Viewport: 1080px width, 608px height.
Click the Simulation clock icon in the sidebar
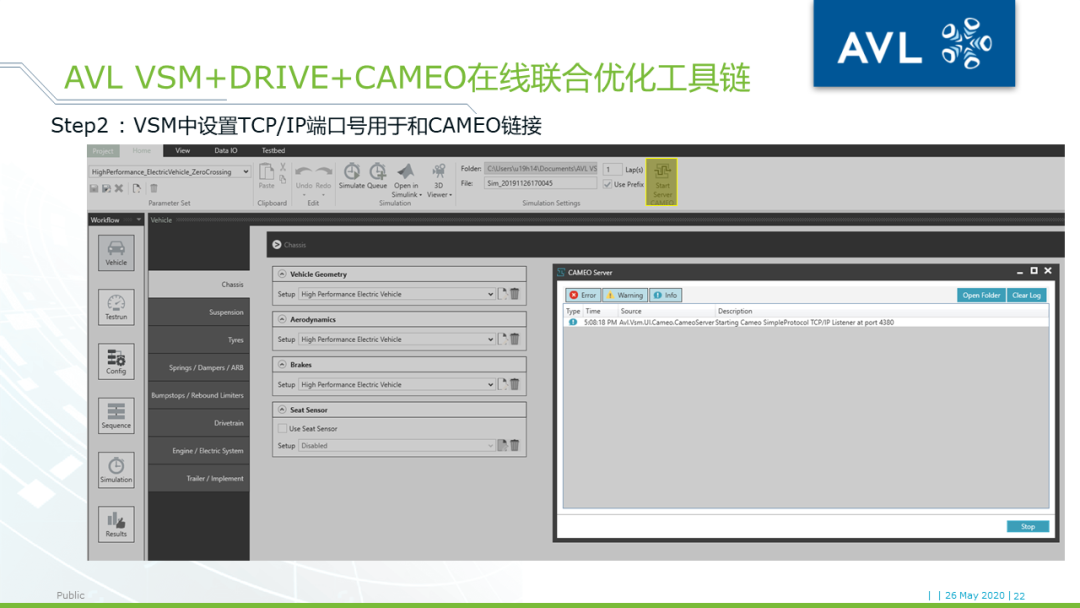[x=115, y=470]
